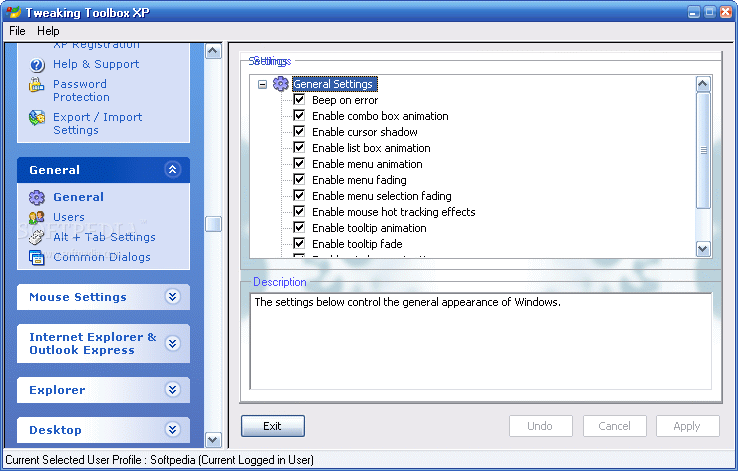The height and width of the screenshot is (471, 738).
Task: Maximize the Tweaking Toolbox XP window
Action: [710, 12]
